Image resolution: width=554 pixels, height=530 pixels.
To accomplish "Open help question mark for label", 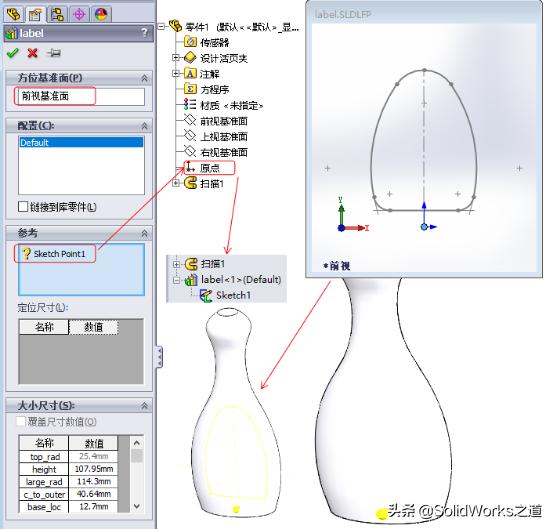I will [145, 33].
